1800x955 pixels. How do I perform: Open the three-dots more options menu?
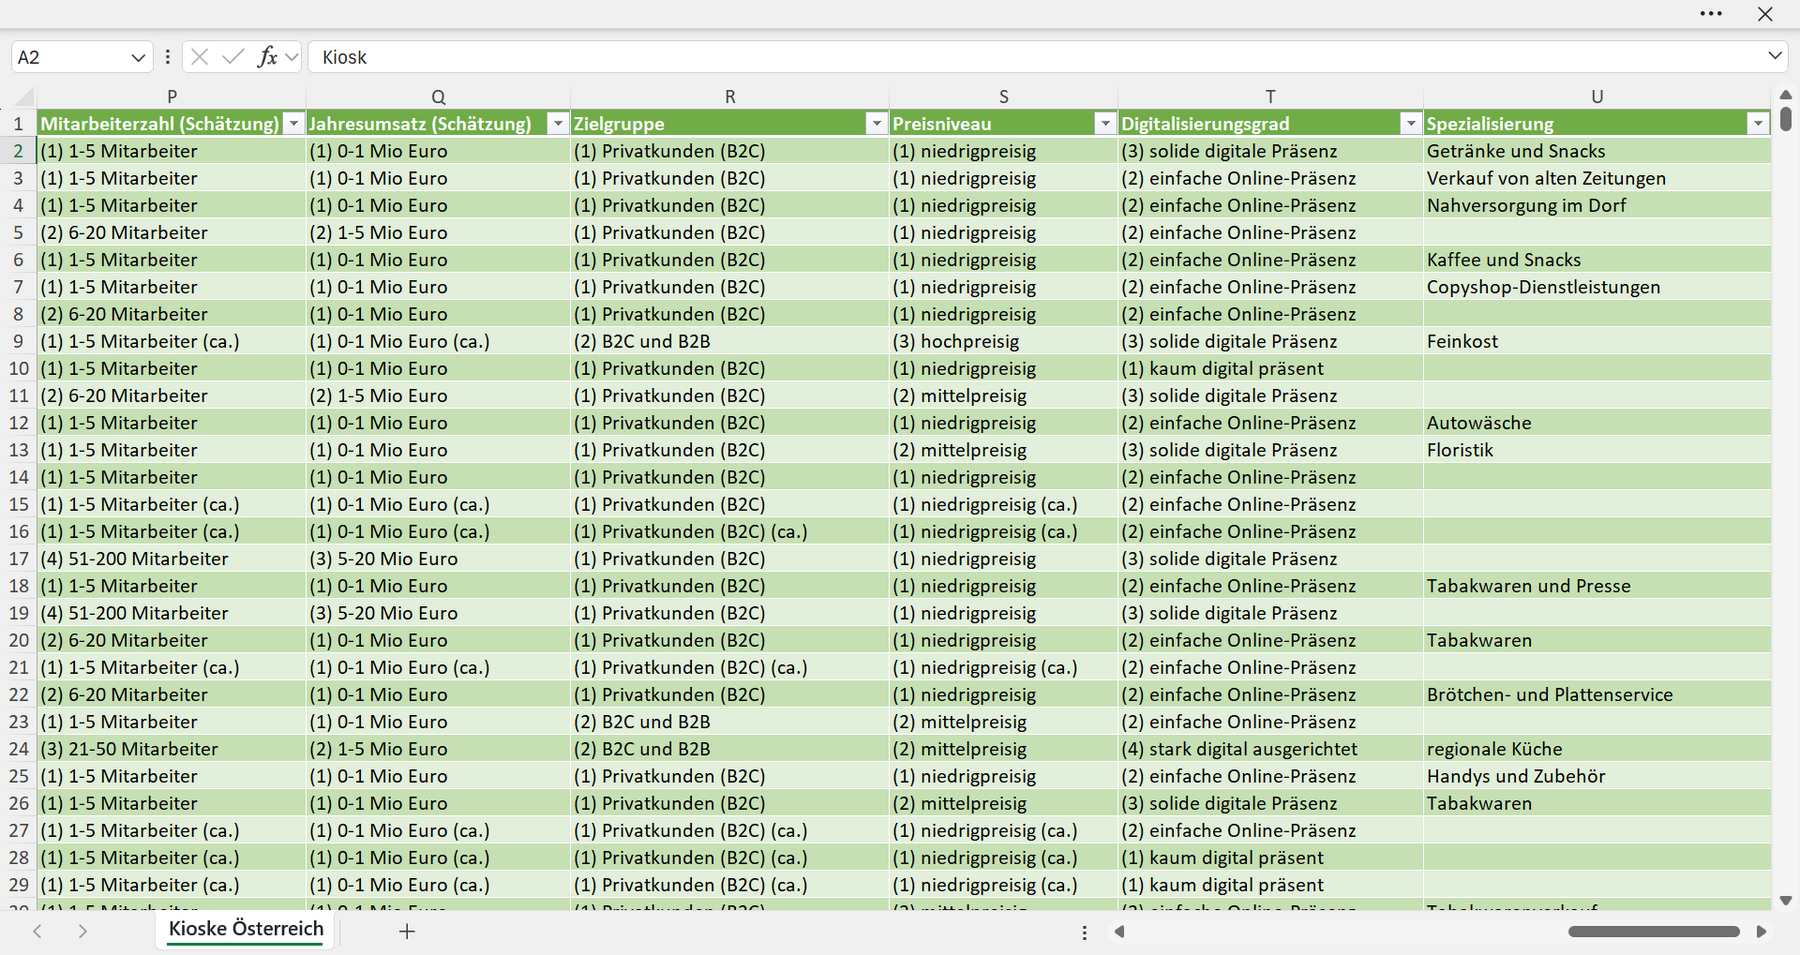coord(1711,14)
